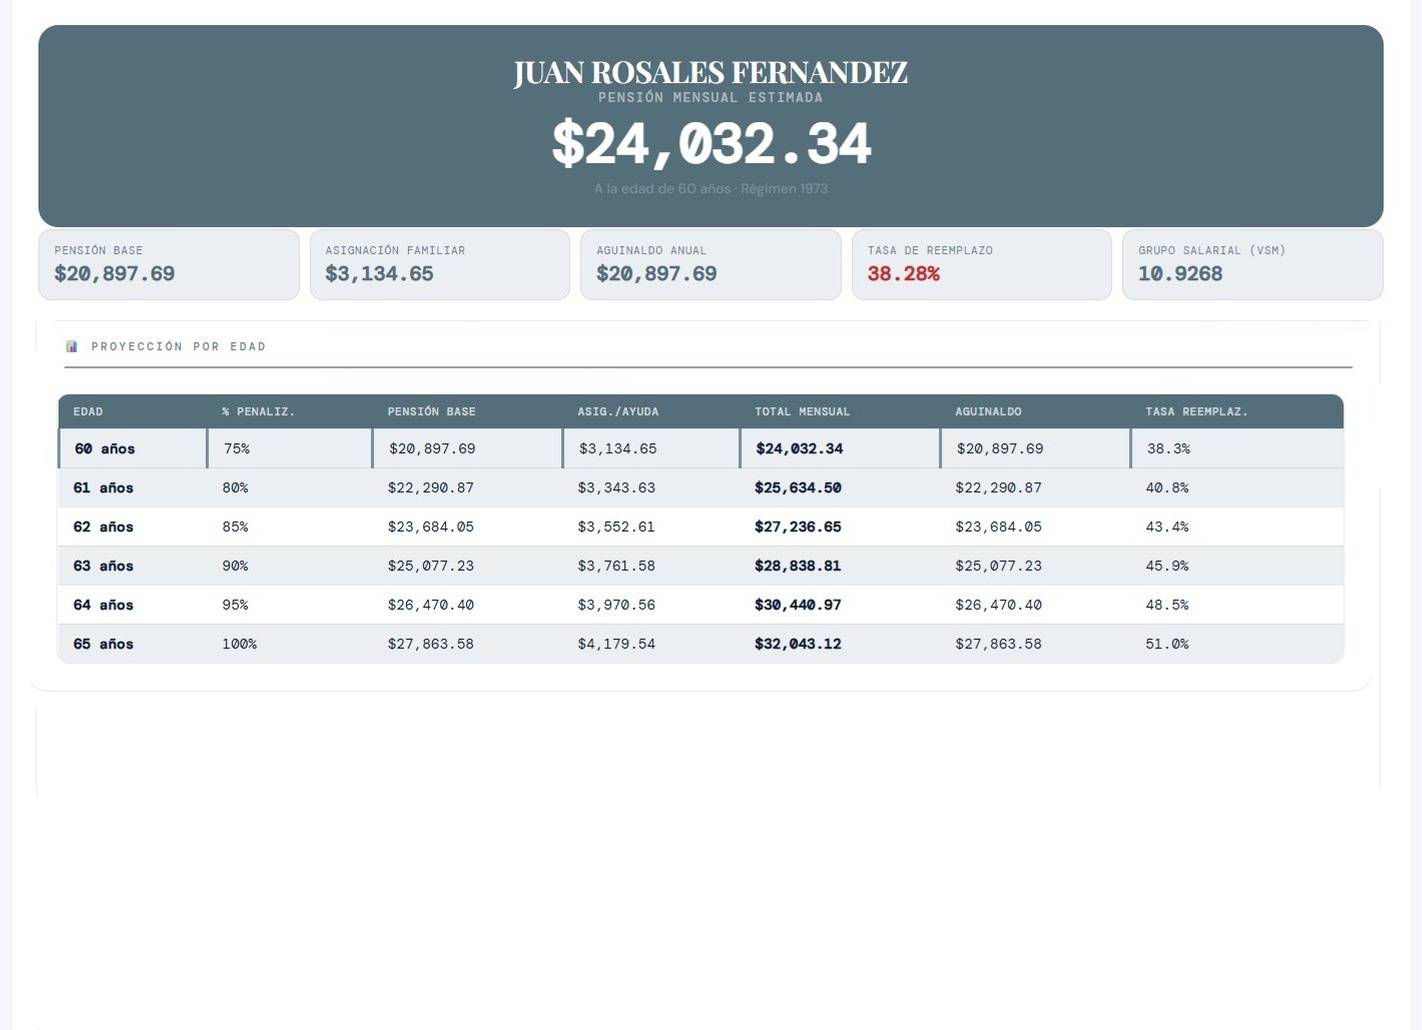The width and height of the screenshot is (1422, 1030).
Task: Click the $3,761.58 asignación cell
Action: [616, 566]
